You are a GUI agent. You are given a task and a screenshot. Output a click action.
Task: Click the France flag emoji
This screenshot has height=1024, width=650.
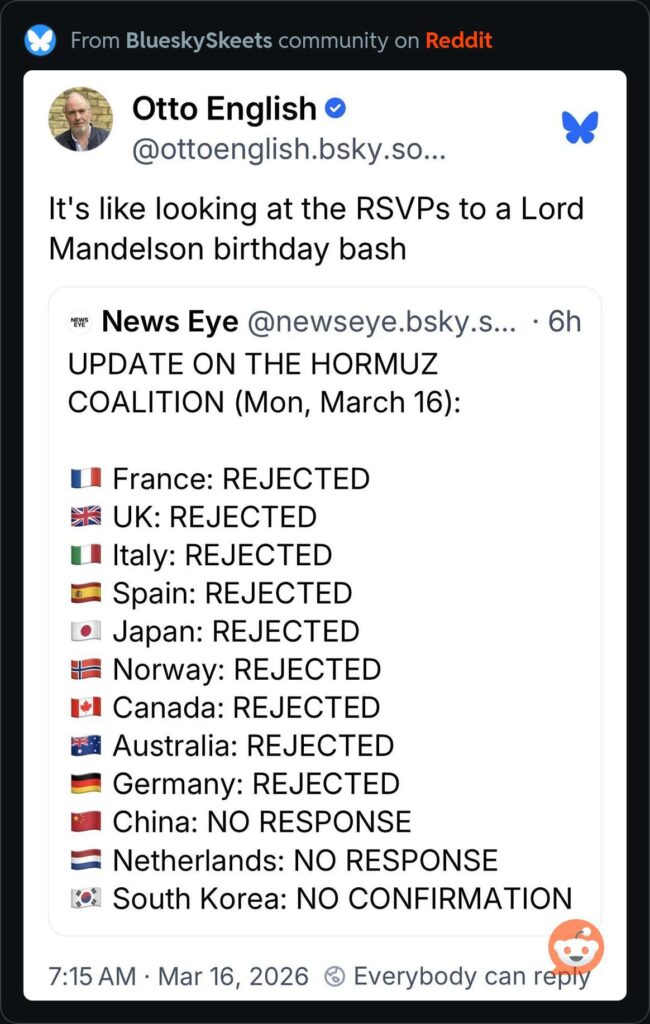(85, 479)
